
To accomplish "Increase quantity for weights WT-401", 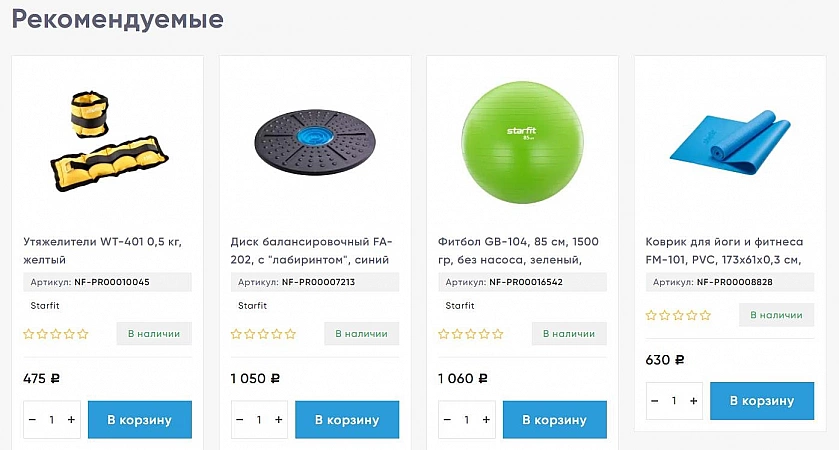I will 71,420.
